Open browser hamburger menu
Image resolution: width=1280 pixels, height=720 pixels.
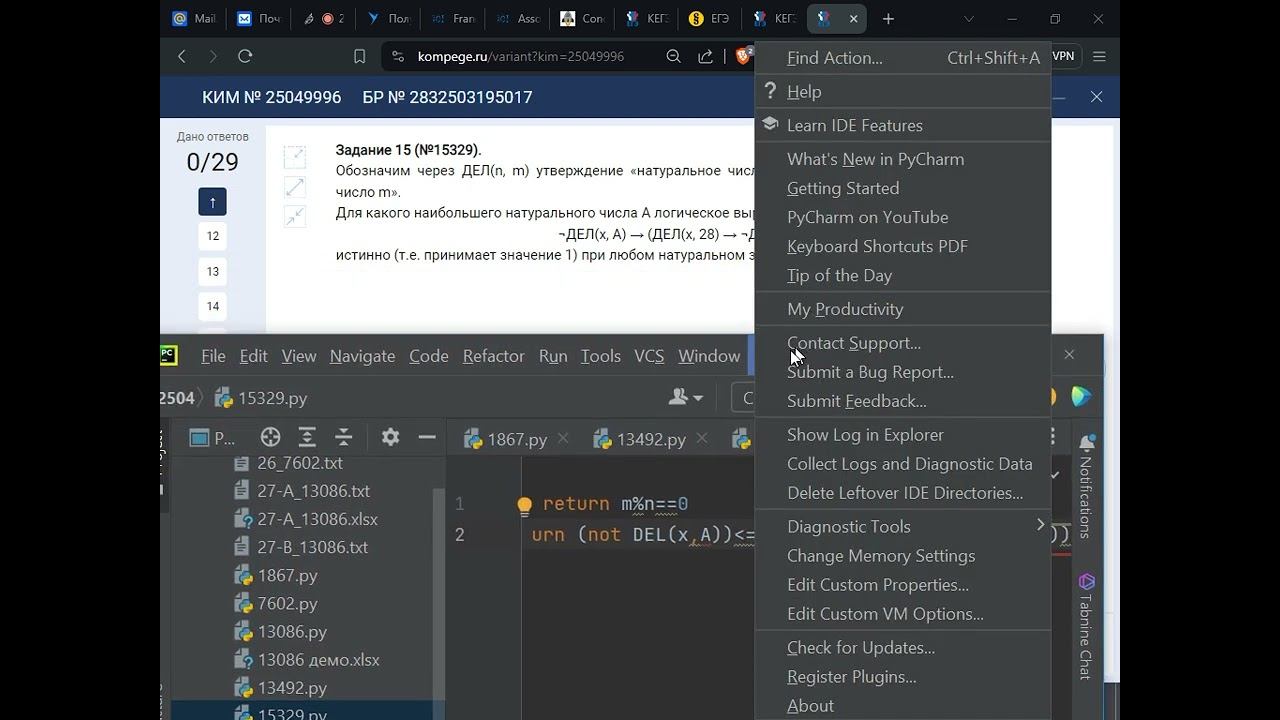(x=1099, y=57)
